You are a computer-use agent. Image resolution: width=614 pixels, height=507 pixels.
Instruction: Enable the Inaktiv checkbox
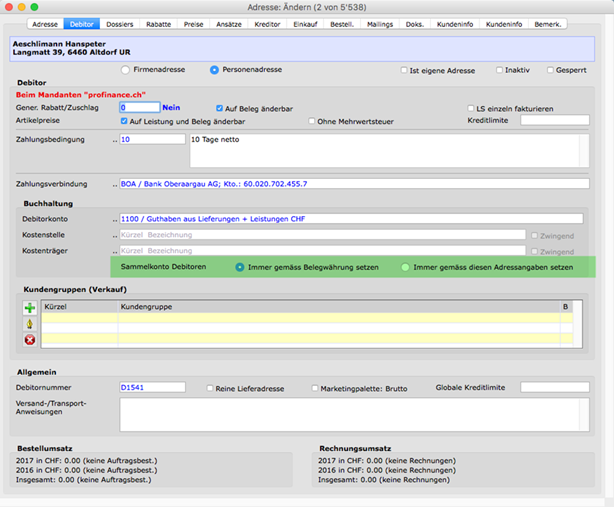click(500, 70)
